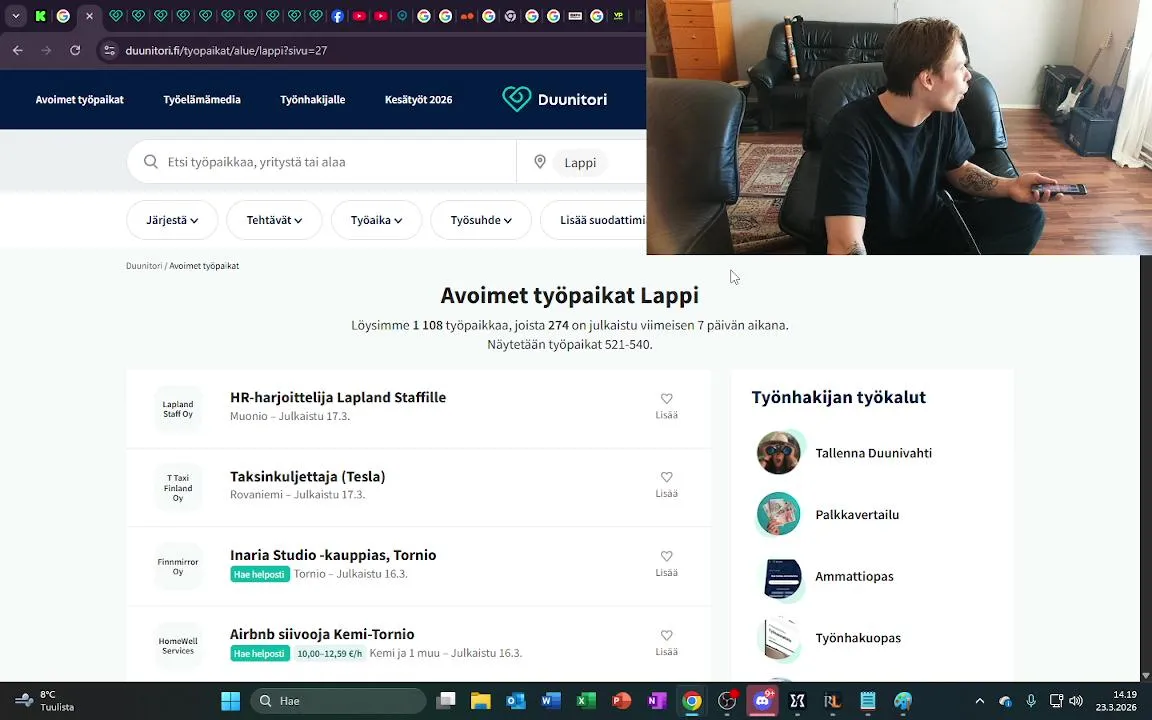
Task: Close the active browser tab
Action: pos(89,15)
